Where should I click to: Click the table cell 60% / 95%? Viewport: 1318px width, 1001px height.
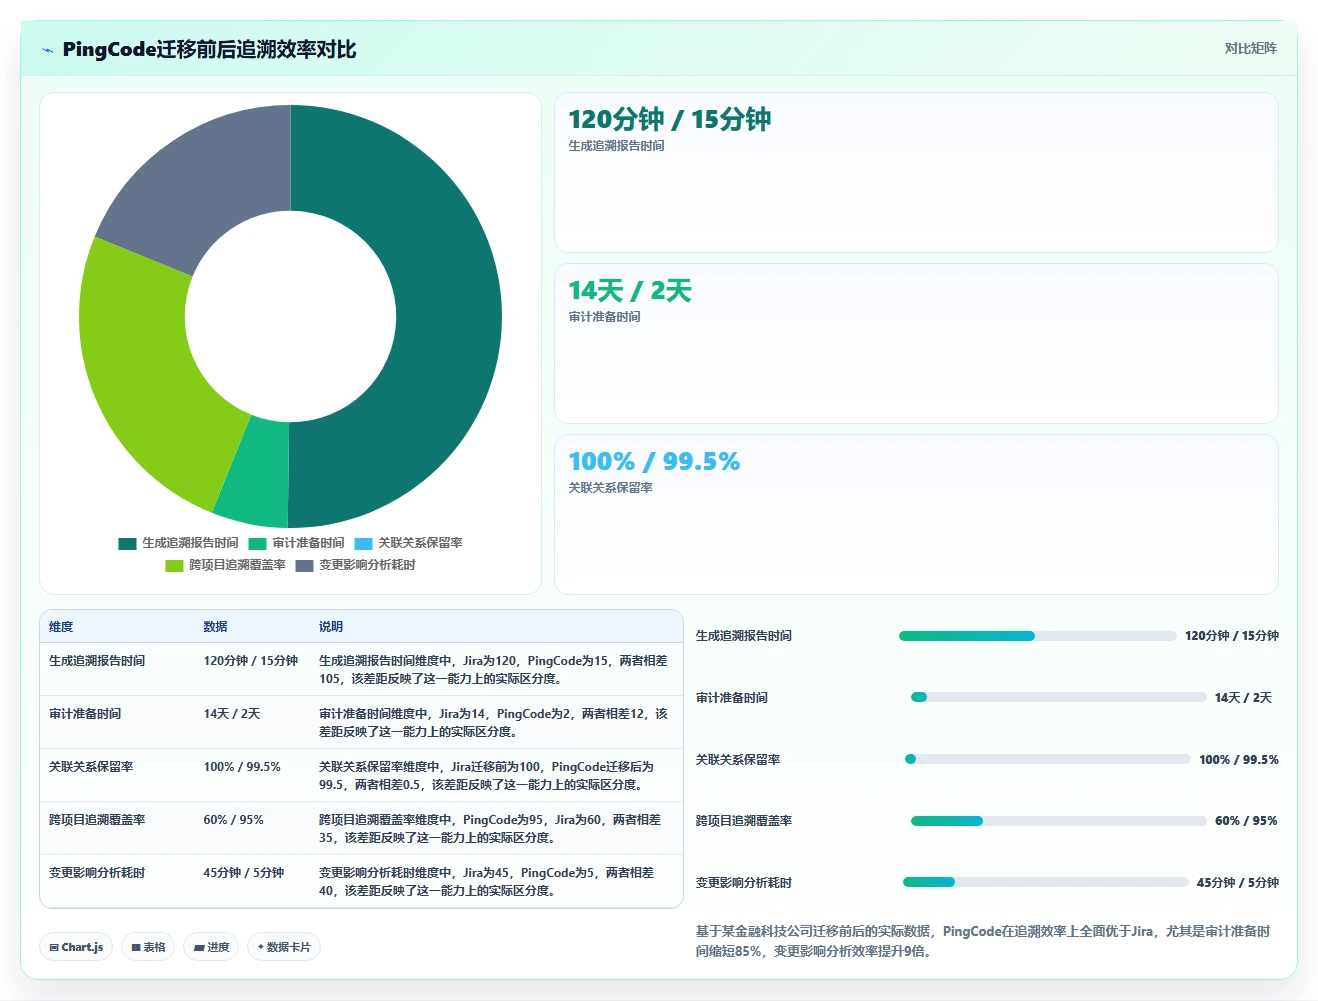coord(234,820)
